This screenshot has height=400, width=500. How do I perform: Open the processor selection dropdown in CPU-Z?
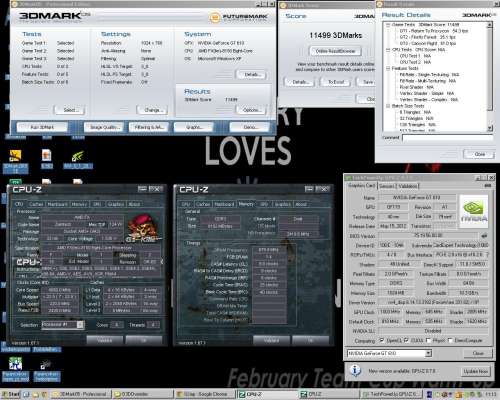pyautogui.click(x=80, y=325)
